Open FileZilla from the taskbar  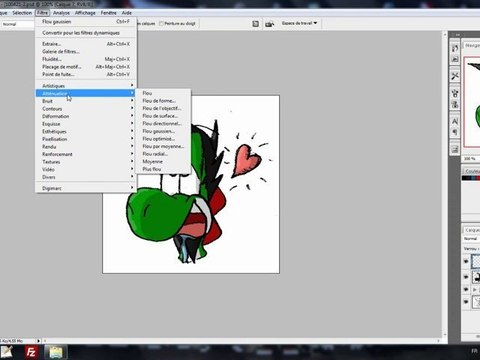point(31,352)
